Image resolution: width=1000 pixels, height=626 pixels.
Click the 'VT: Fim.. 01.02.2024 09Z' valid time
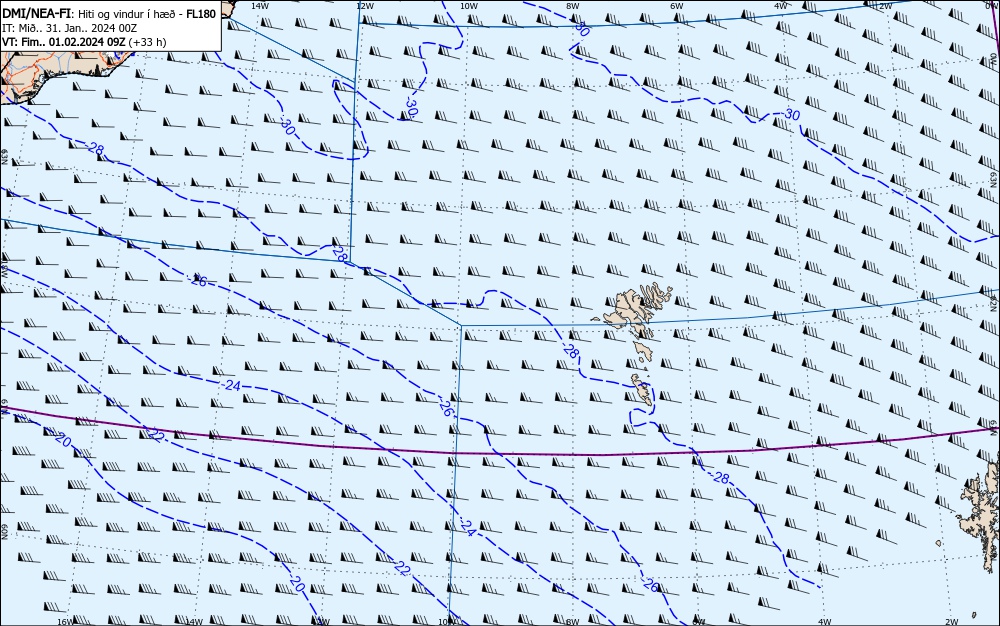[x=64, y=42]
